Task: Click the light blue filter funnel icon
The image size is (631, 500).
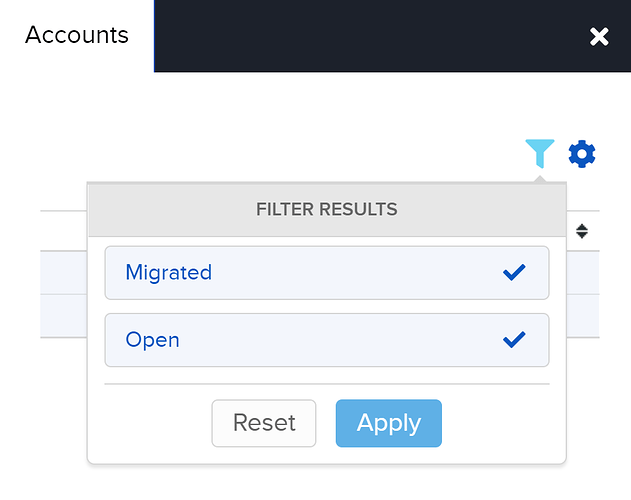Action: pyautogui.click(x=540, y=153)
